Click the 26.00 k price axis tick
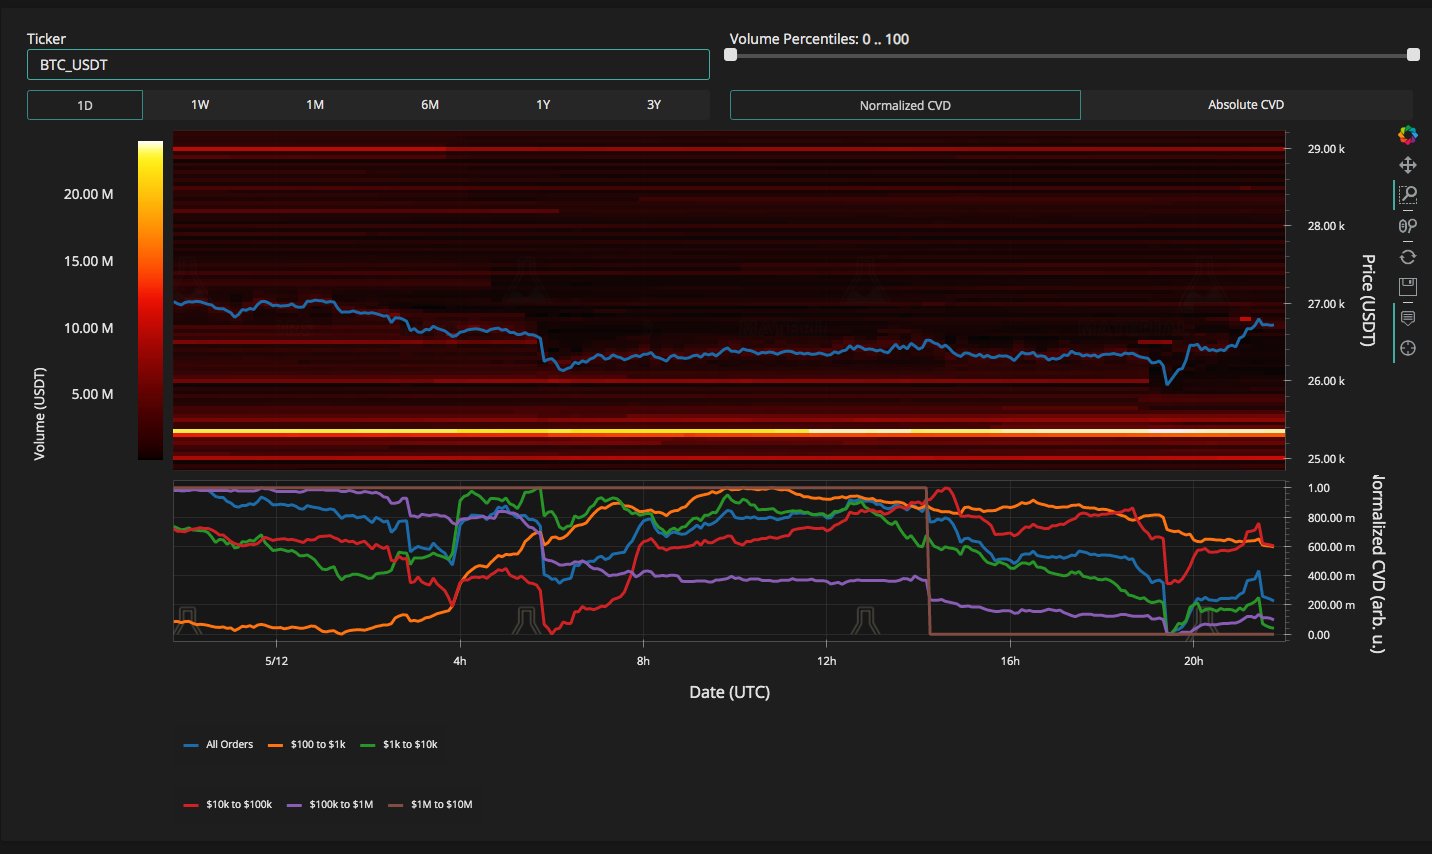This screenshot has height=854, width=1432. tap(1326, 381)
